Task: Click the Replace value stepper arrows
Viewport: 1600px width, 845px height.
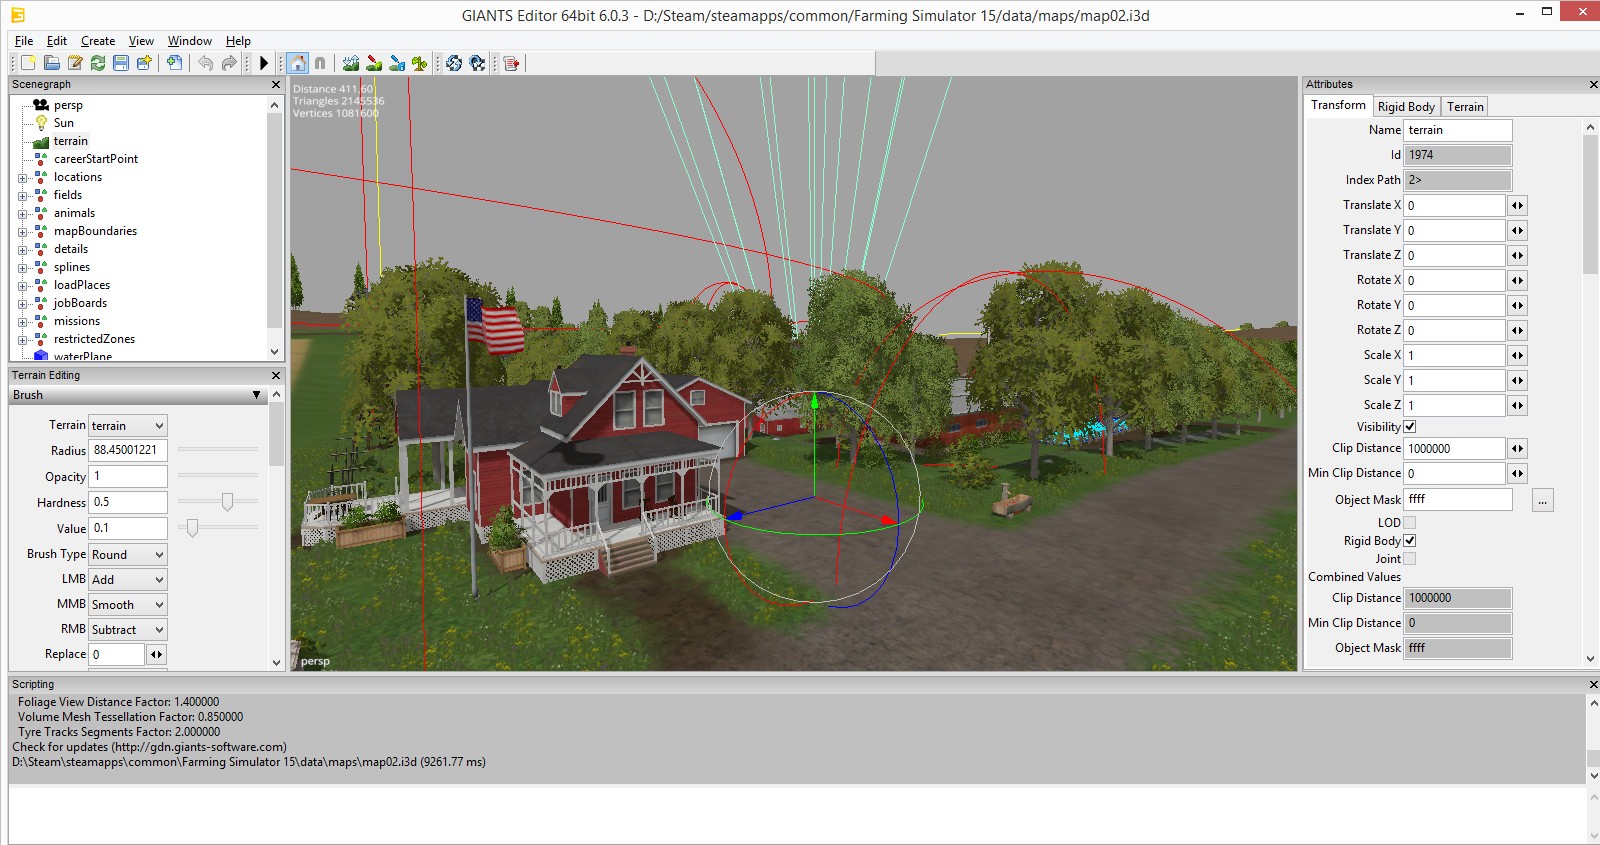Action: tap(157, 655)
